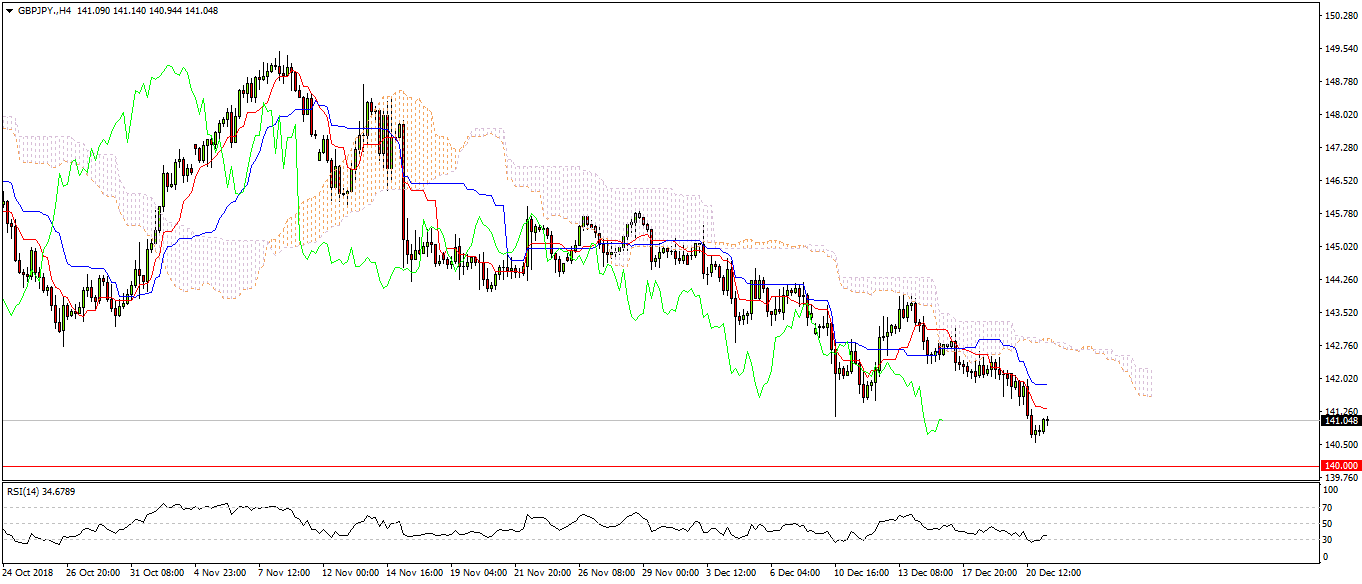
Task: Click the 142.020 price axis label
Action: tap(1338, 379)
